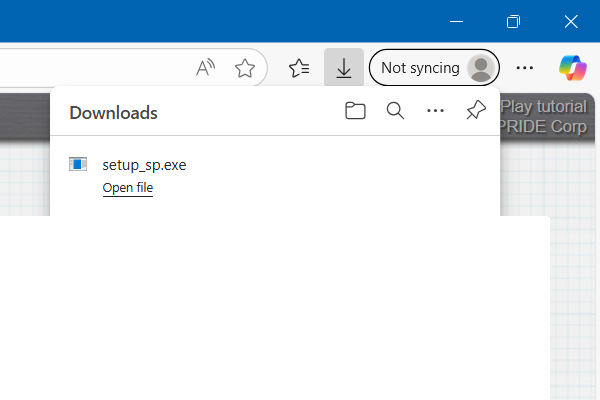This screenshot has height=400, width=600.
Task: Click the Open file link
Action: pyautogui.click(x=128, y=187)
